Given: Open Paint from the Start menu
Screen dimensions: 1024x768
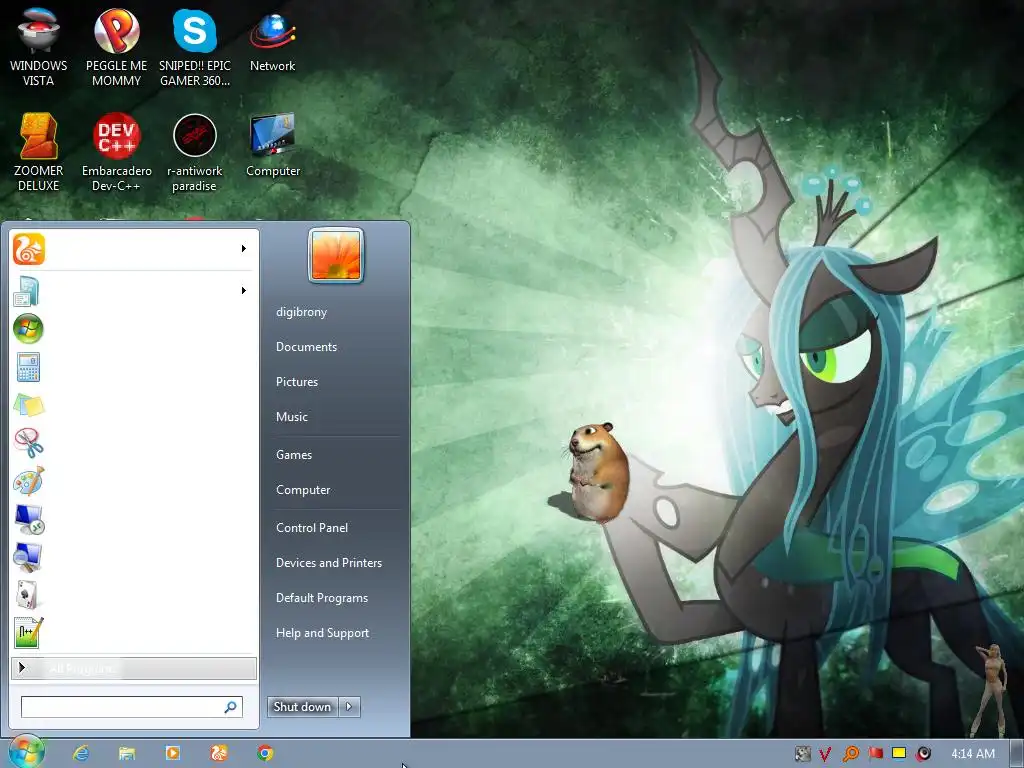Looking at the screenshot, I should (x=134, y=481).
